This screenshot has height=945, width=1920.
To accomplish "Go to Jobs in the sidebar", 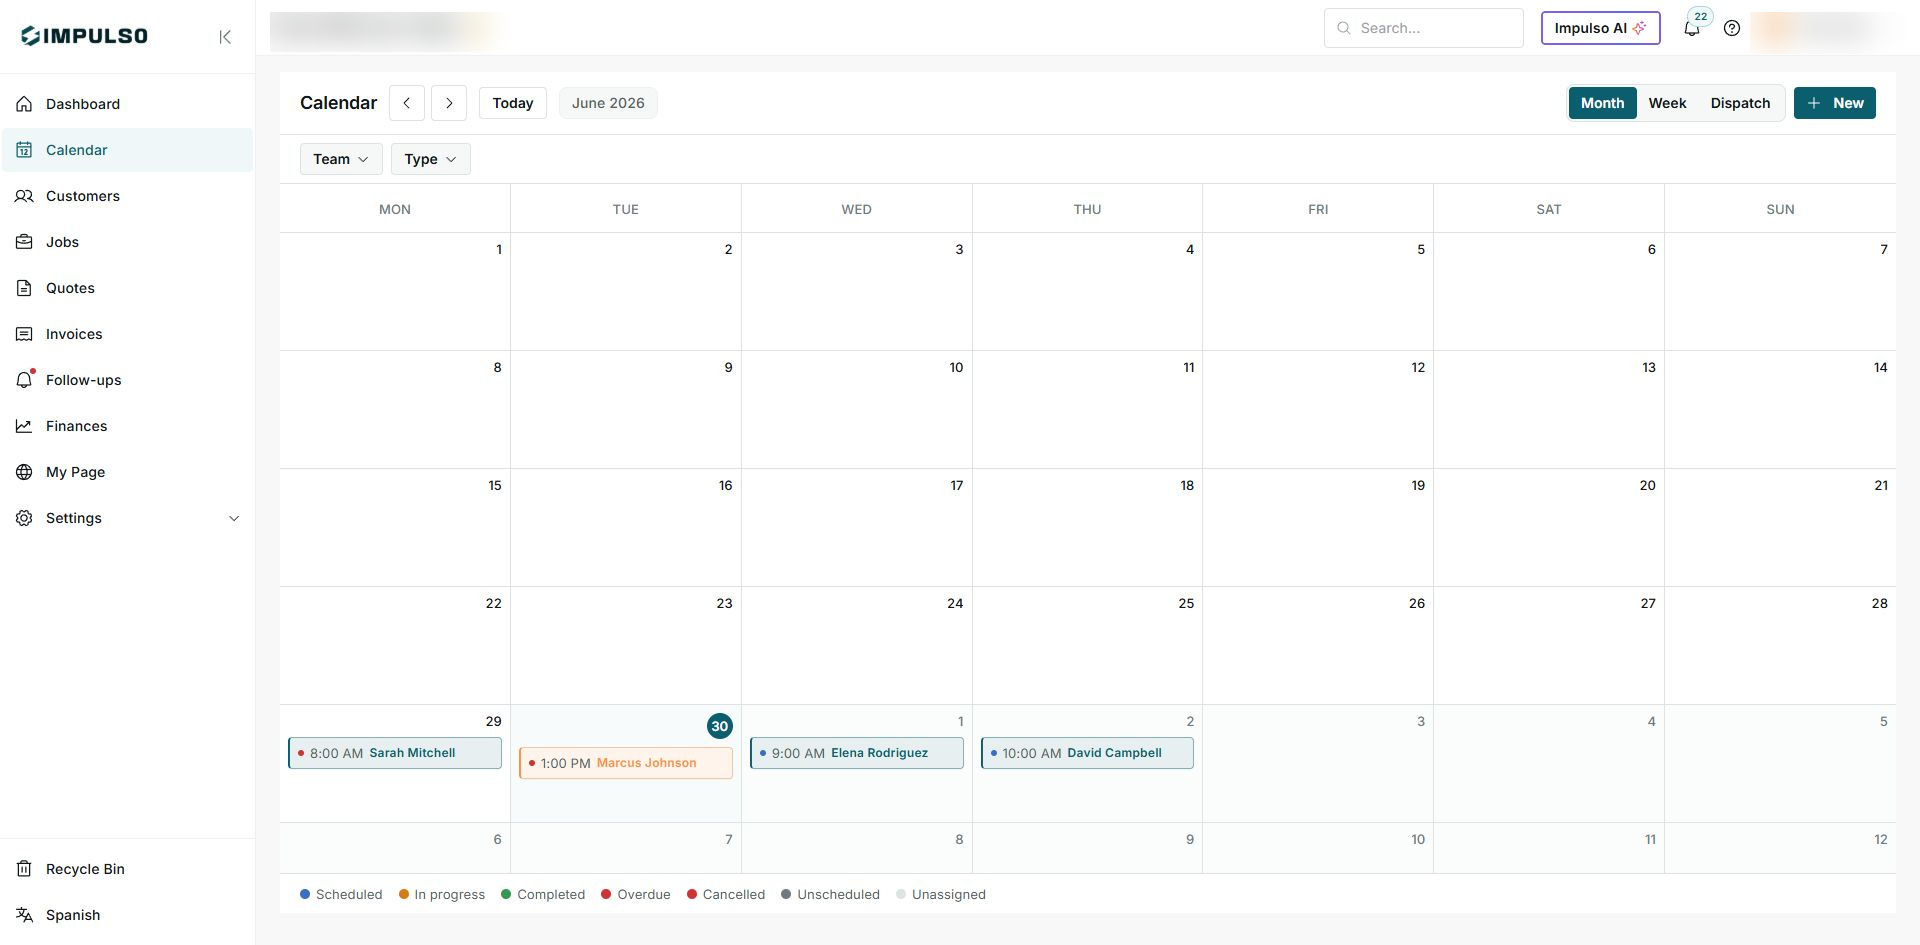I will point(127,242).
